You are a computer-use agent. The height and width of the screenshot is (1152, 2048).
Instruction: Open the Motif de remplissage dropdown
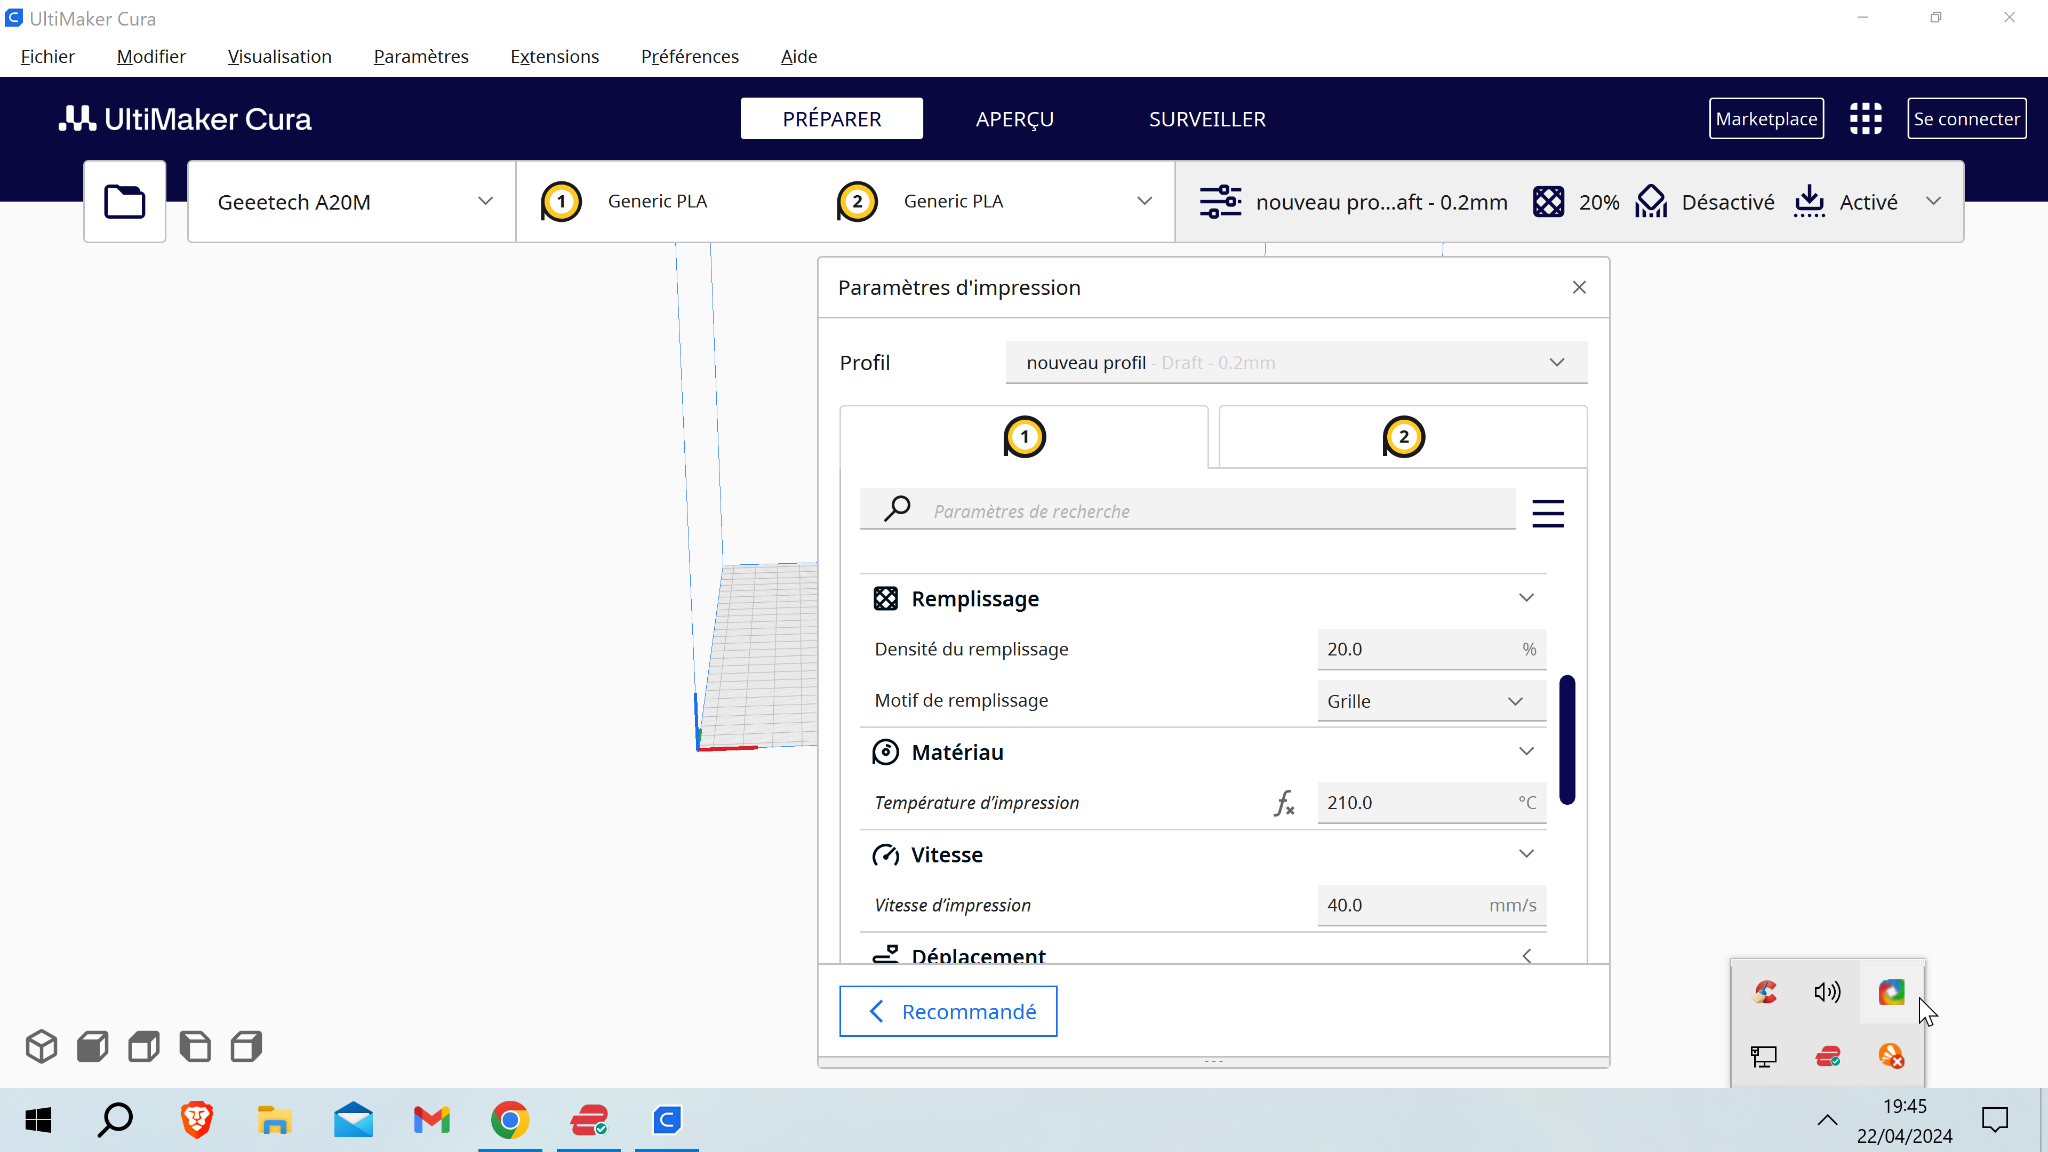(1431, 701)
